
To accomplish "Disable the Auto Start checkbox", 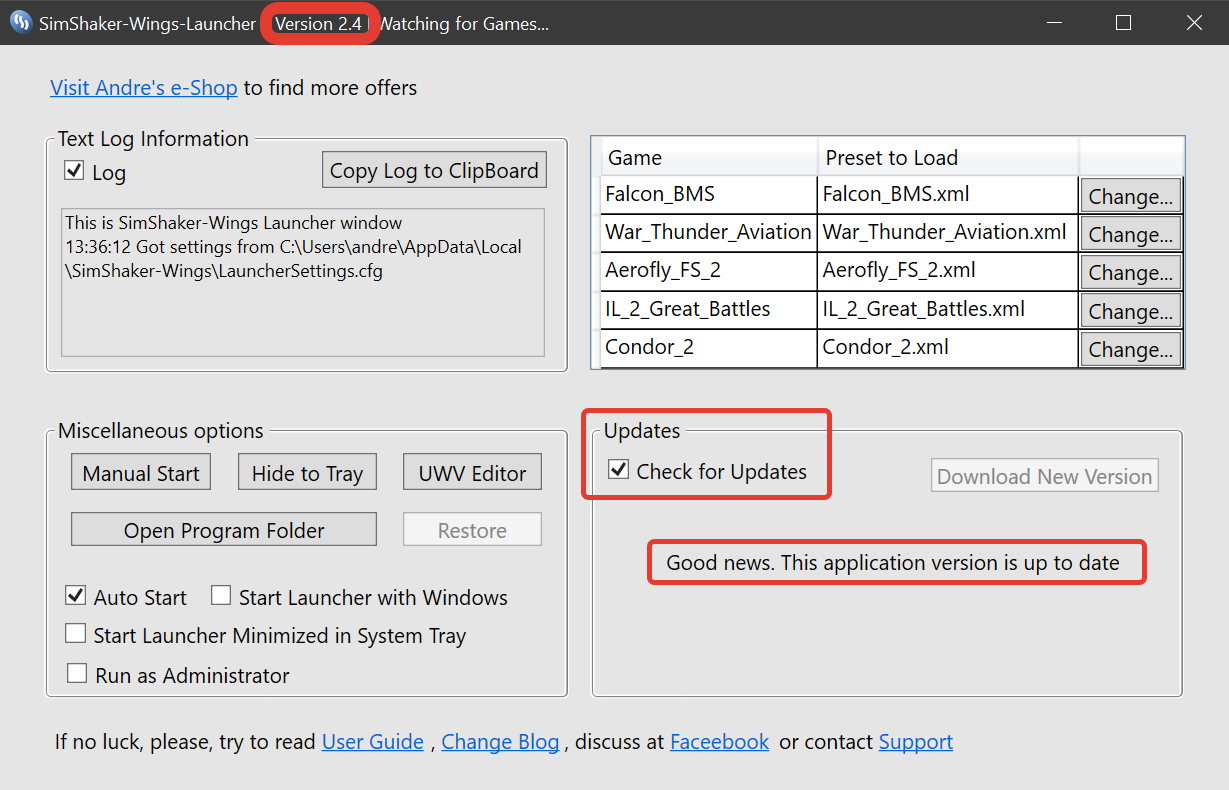I will point(75,596).
